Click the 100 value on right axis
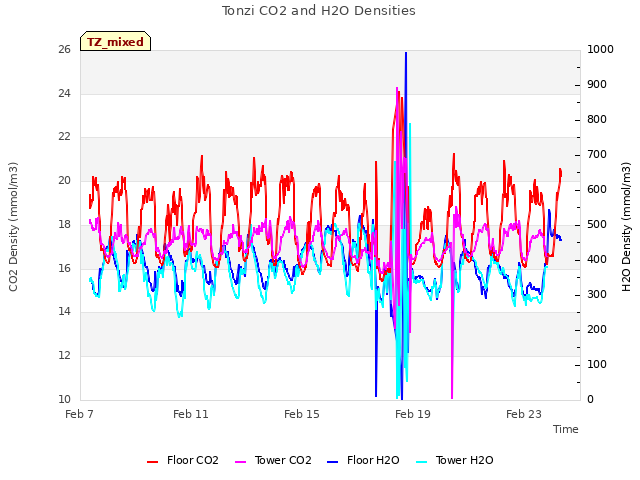 click(597, 364)
